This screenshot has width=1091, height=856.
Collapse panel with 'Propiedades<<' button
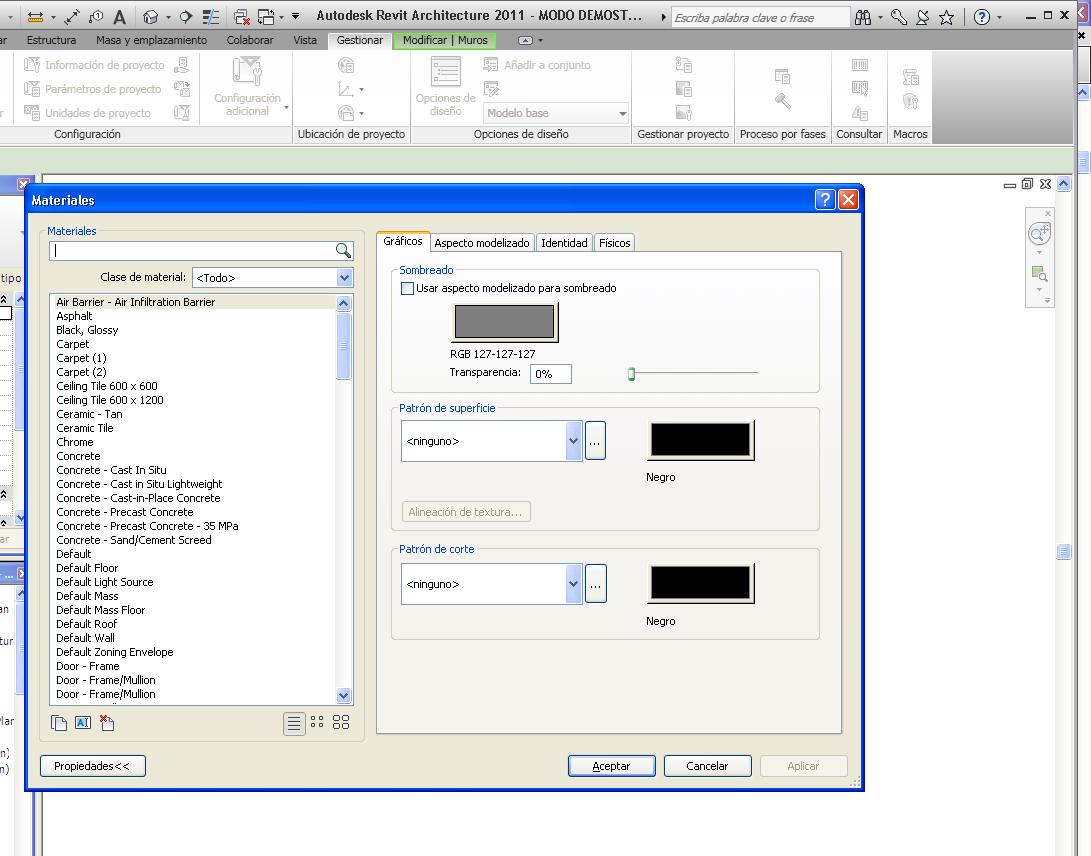click(x=92, y=766)
